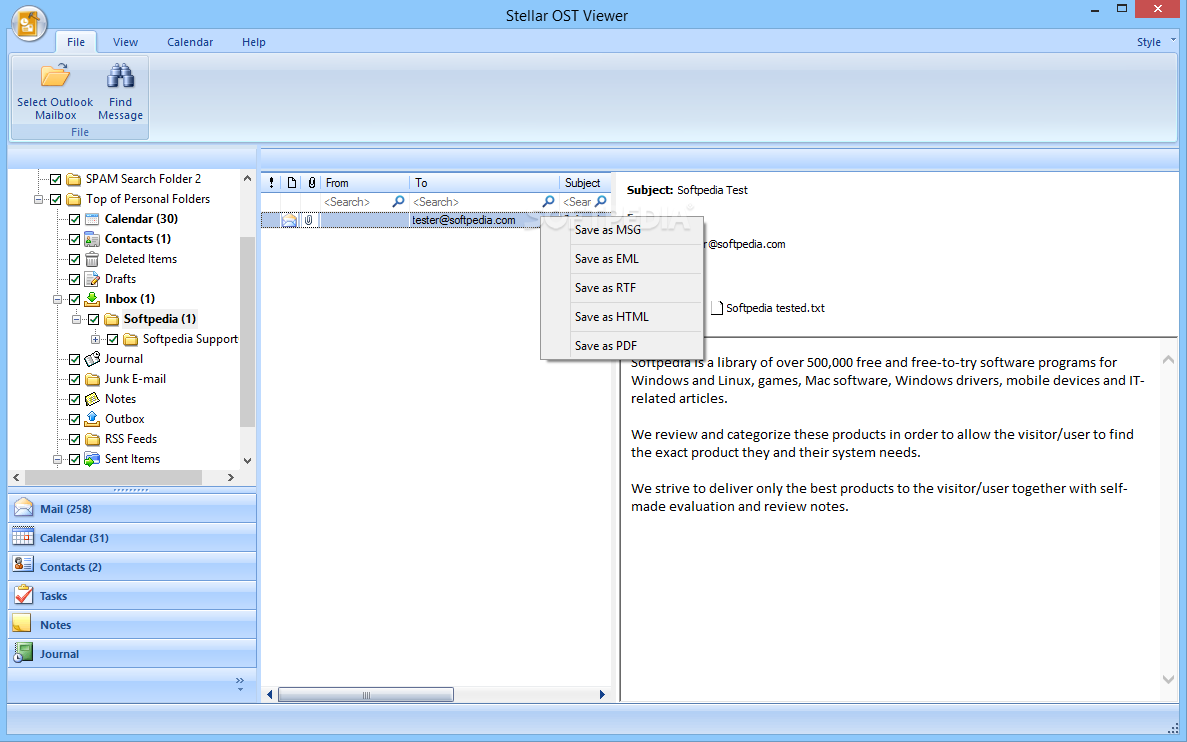Image resolution: width=1187 pixels, height=742 pixels.
Task: Collapse the Softpedia (1) tree node
Action: pos(76,320)
